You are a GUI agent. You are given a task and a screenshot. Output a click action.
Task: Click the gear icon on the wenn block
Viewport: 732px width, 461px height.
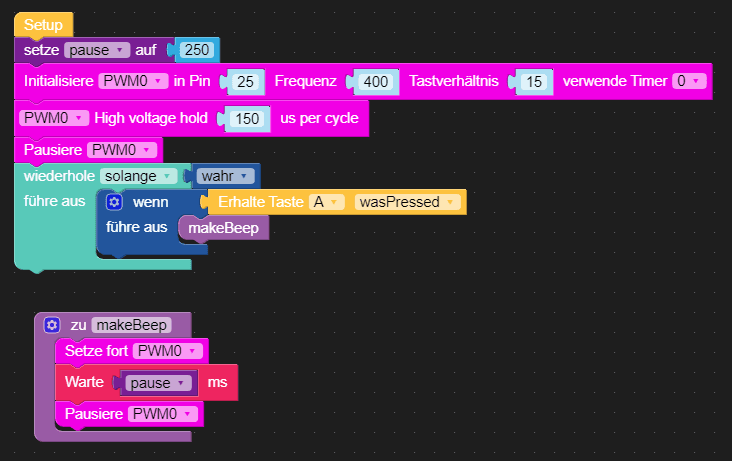tap(114, 202)
